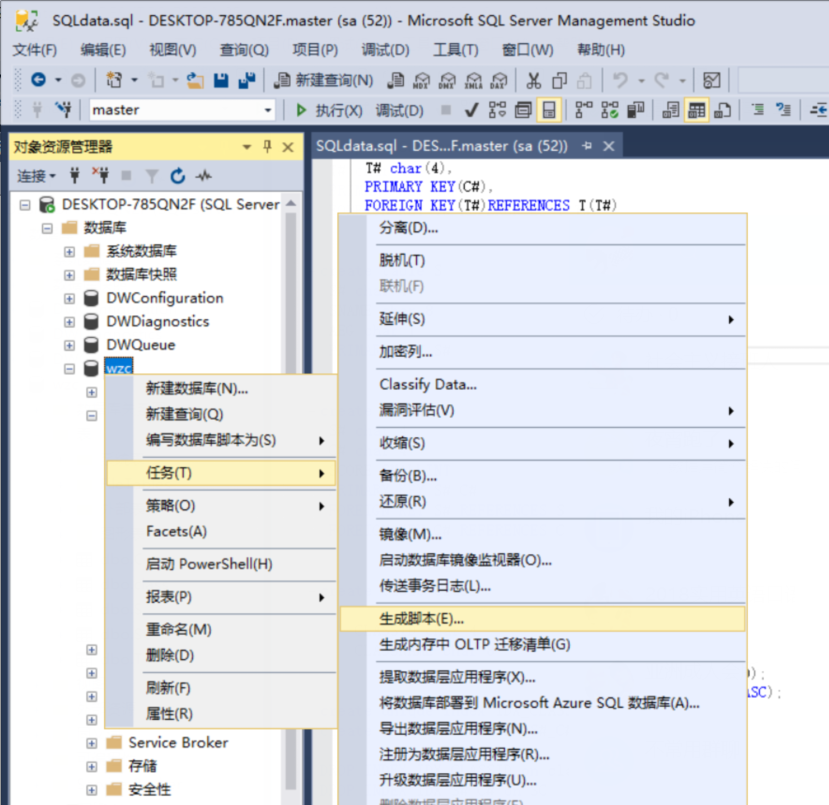Viewport: 829px width, 805px height.
Task: Click the parse checkmark icon
Action: (x=471, y=110)
